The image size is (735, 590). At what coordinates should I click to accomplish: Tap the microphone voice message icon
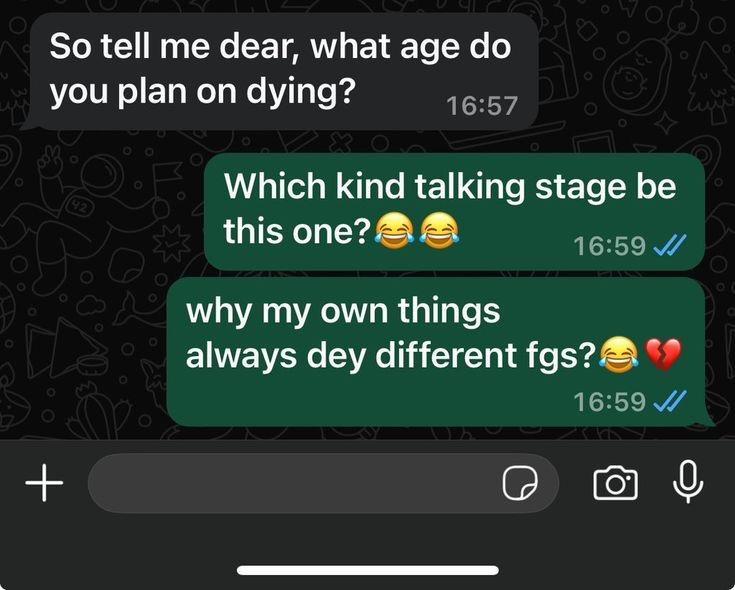point(687,484)
